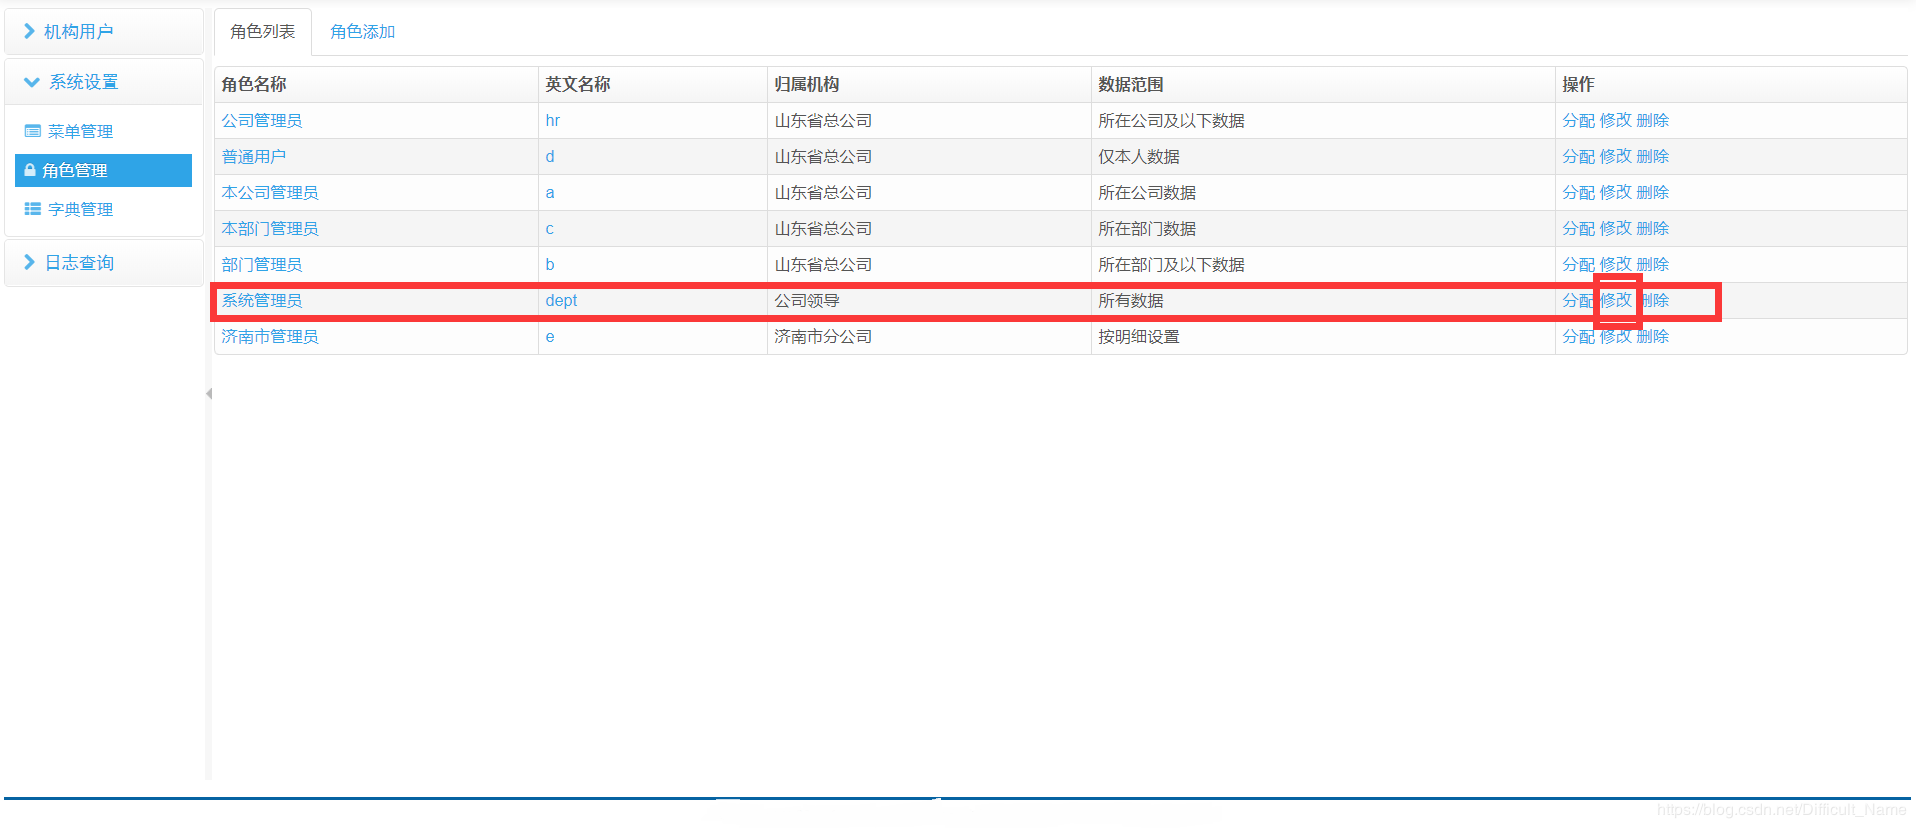Click 分配 for 本公司管理员
Image resolution: width=1916 pixels, height=828 pixels.
point(1579,192)
